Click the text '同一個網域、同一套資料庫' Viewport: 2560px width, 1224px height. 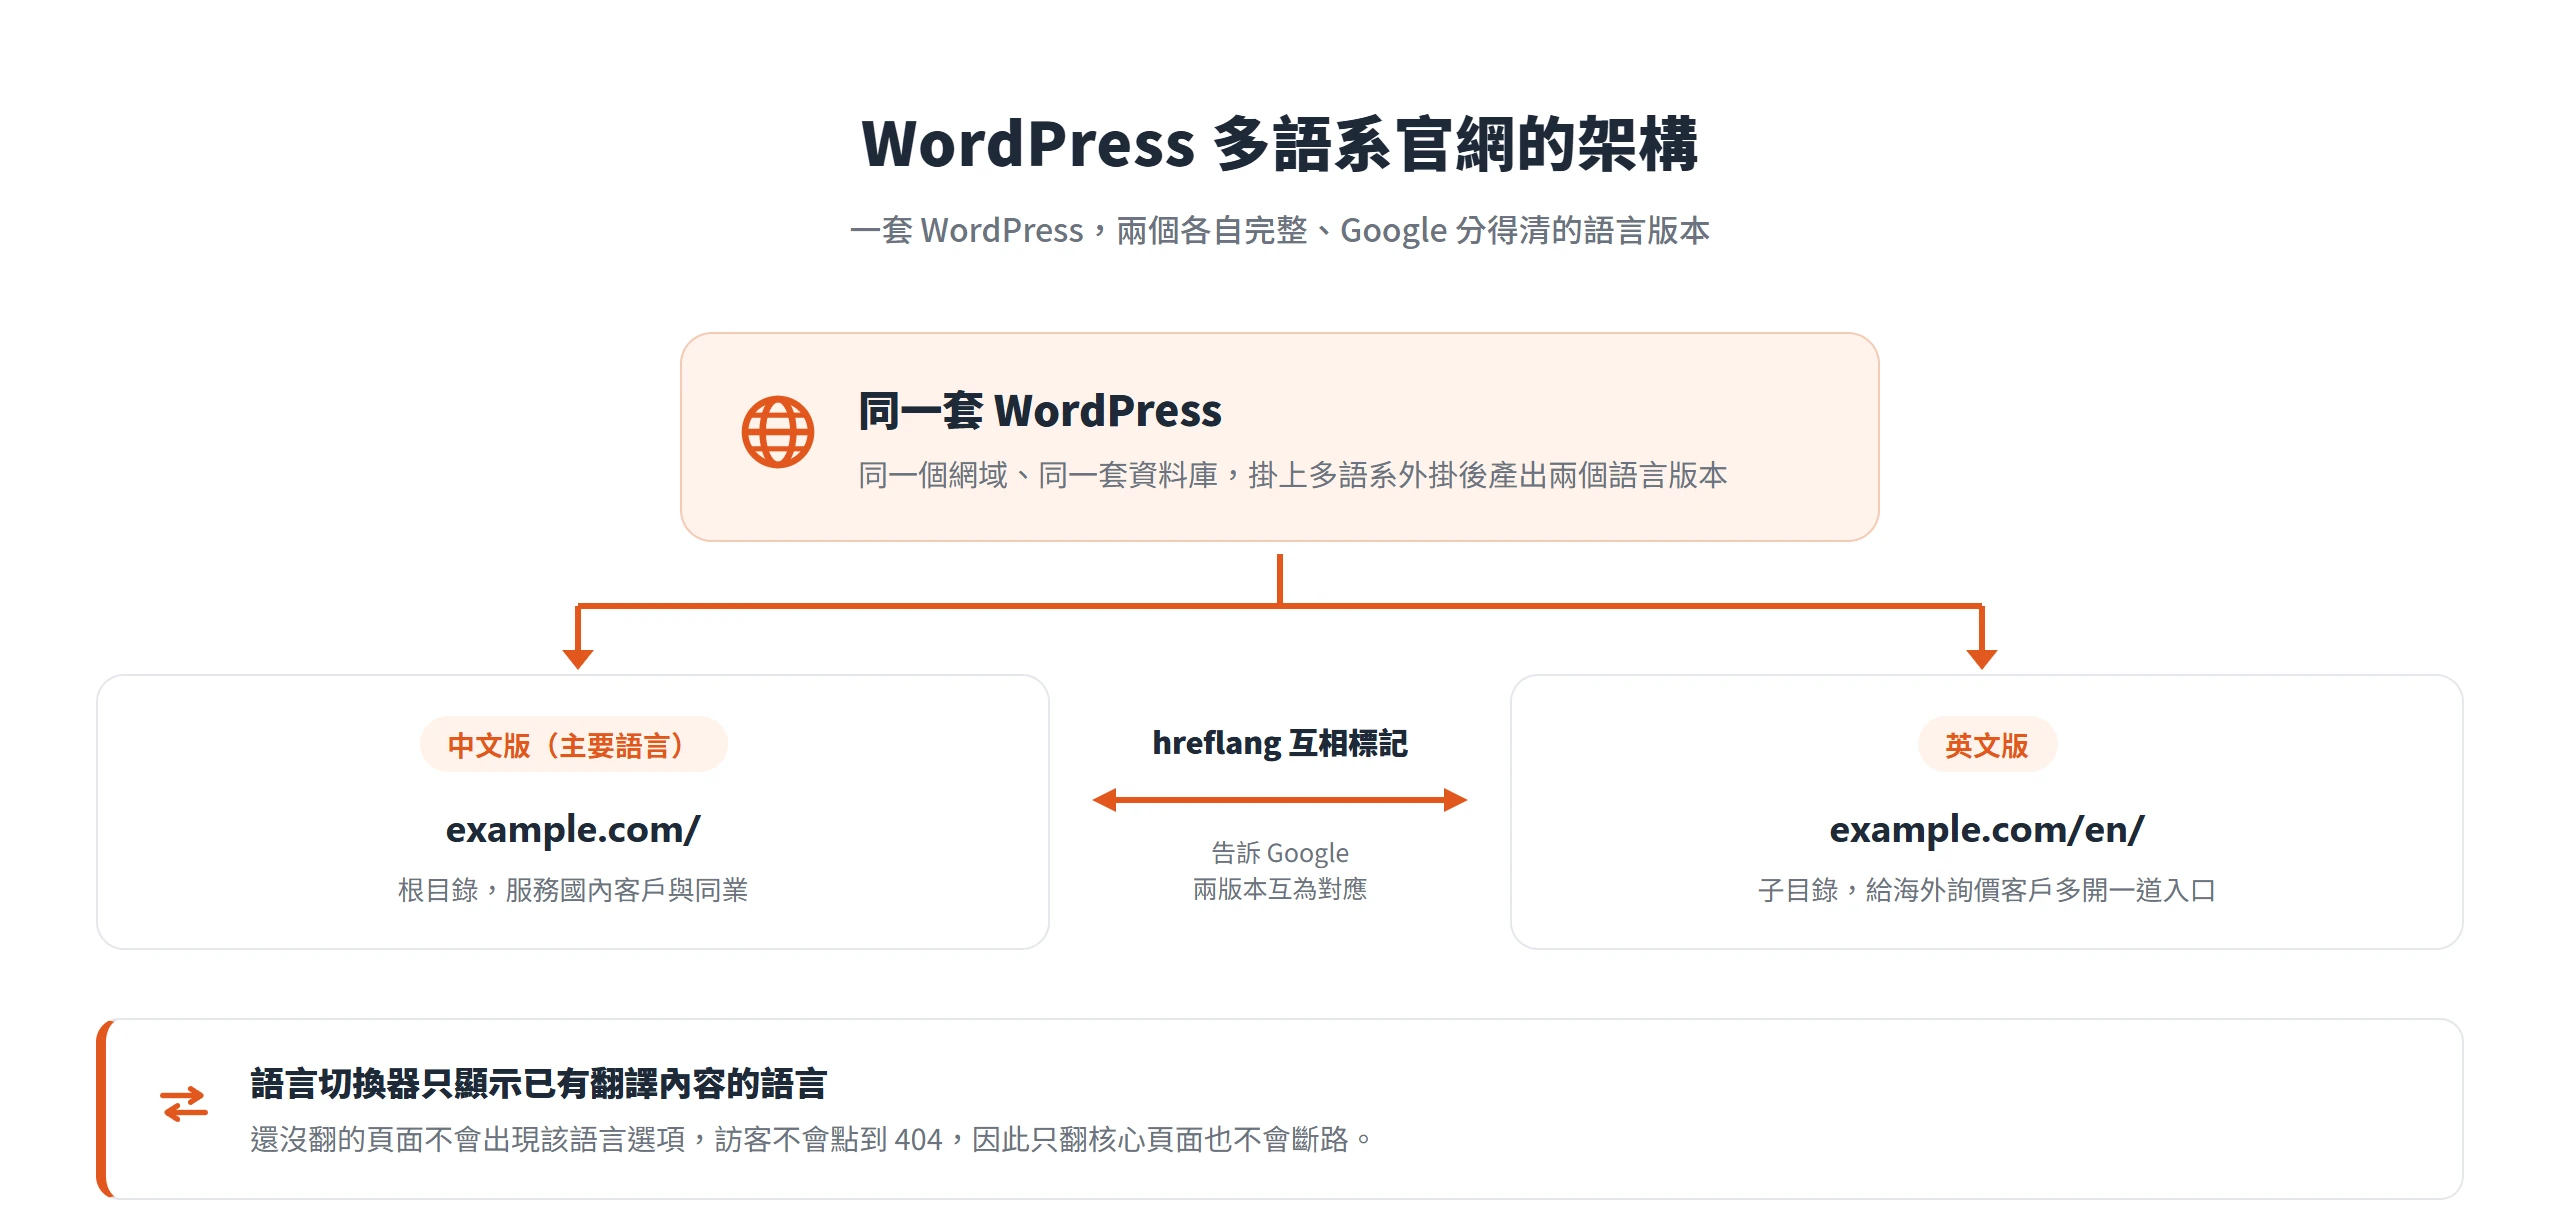(1038, 475)
